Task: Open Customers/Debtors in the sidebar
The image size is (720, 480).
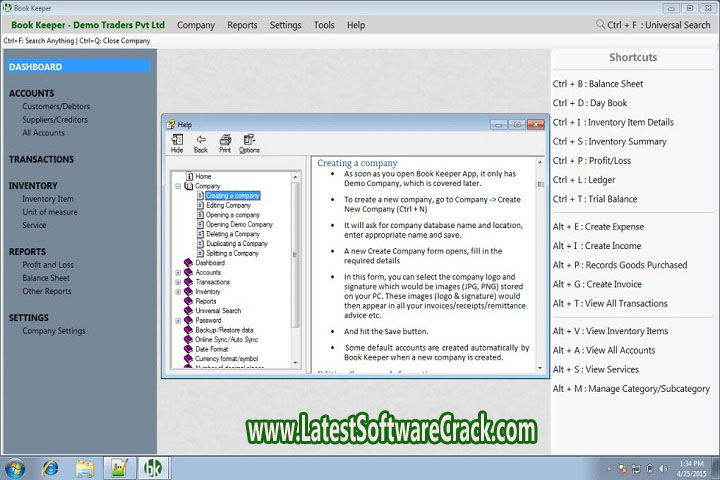Action: (55, 106)
